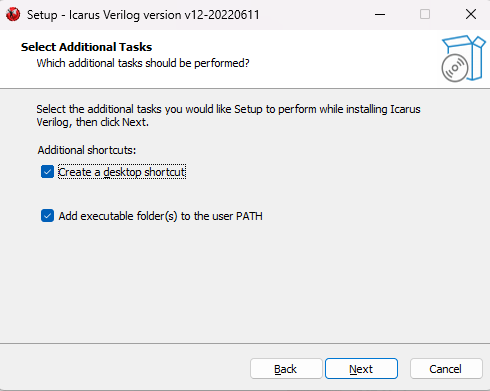490x391 pixels.
Task: Click 'Add executable folder(s) to the user PATH' text
Action: (161, 216)
